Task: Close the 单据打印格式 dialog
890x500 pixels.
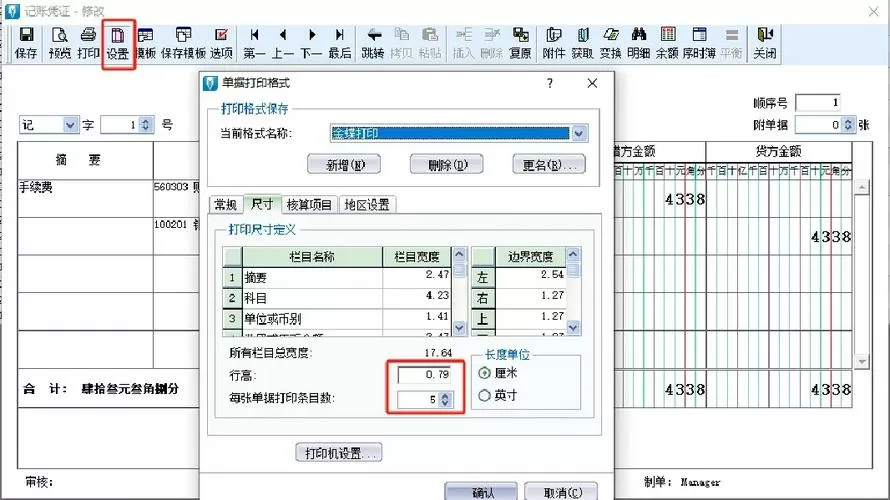Action: (x=592, y=83)
